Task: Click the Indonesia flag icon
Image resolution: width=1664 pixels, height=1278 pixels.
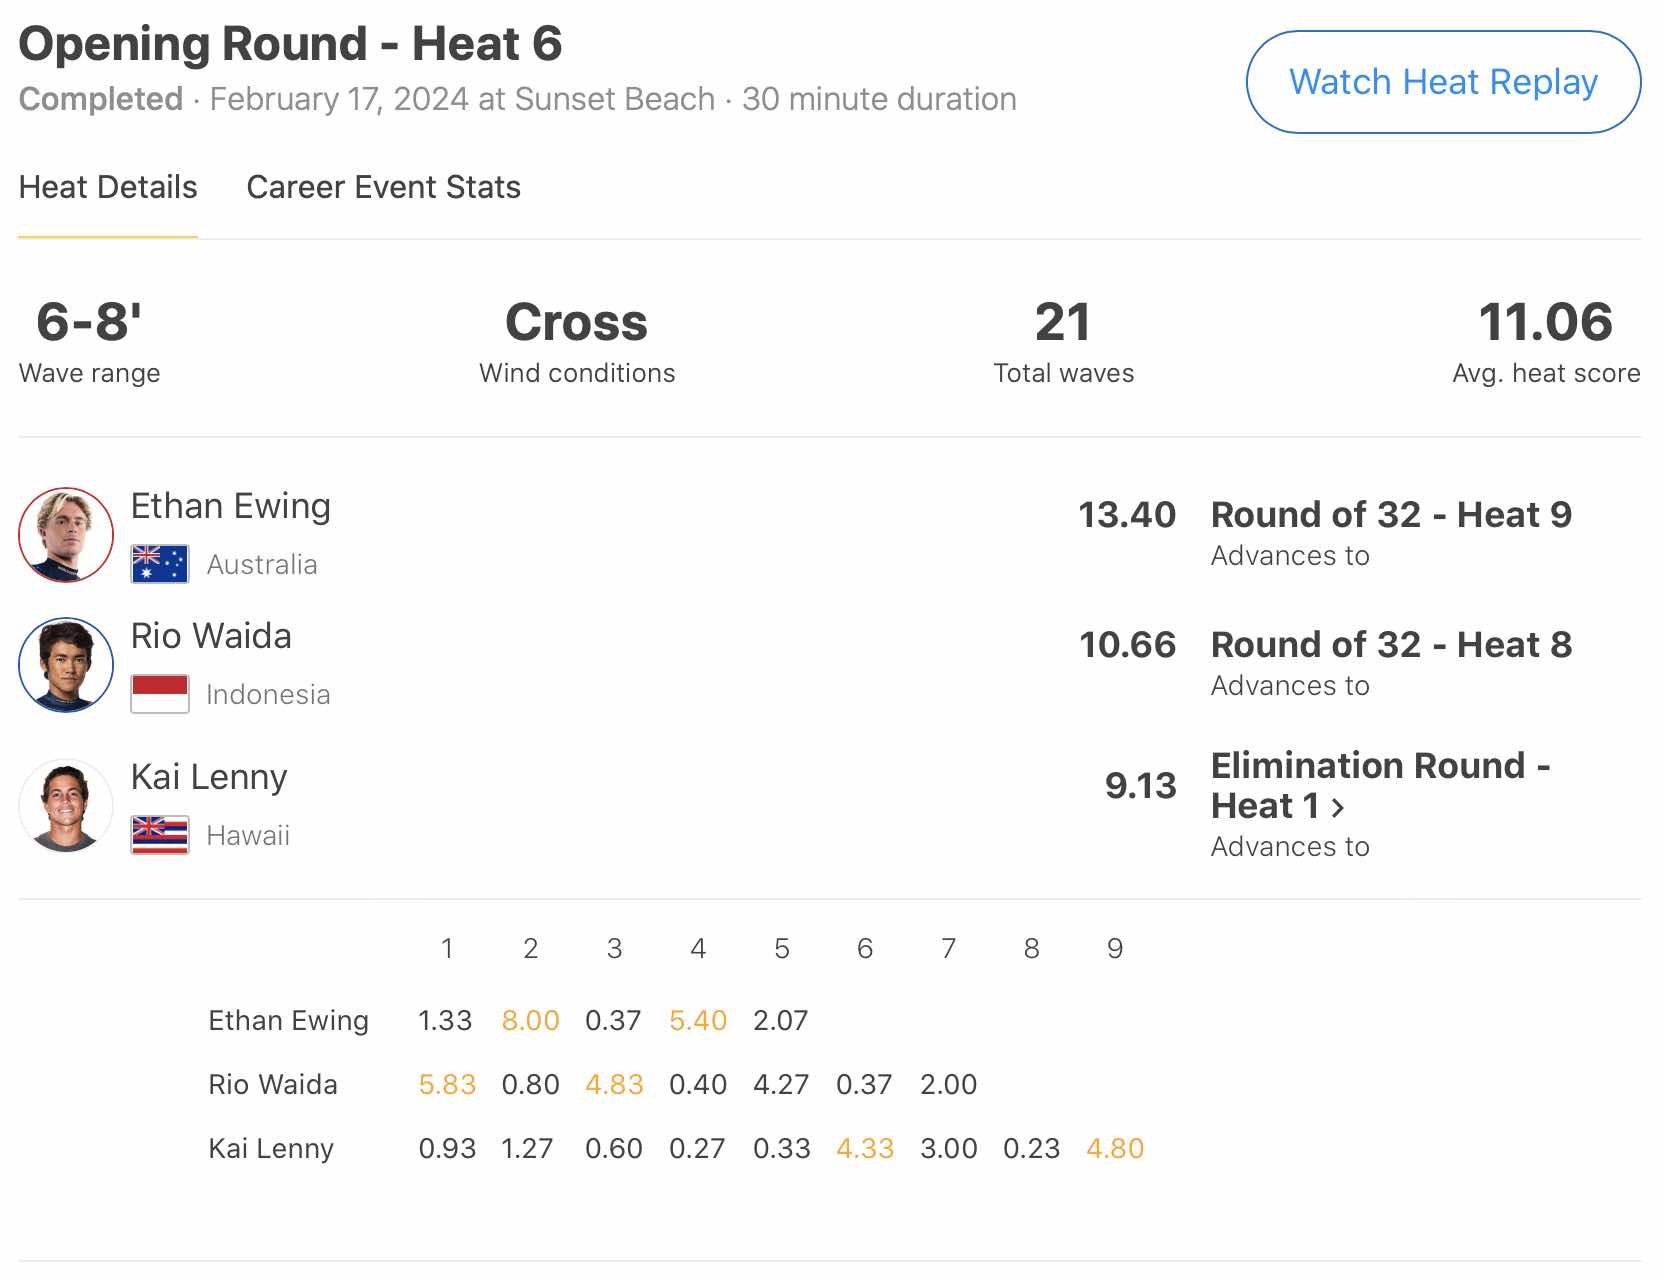Action: (160, 694)
